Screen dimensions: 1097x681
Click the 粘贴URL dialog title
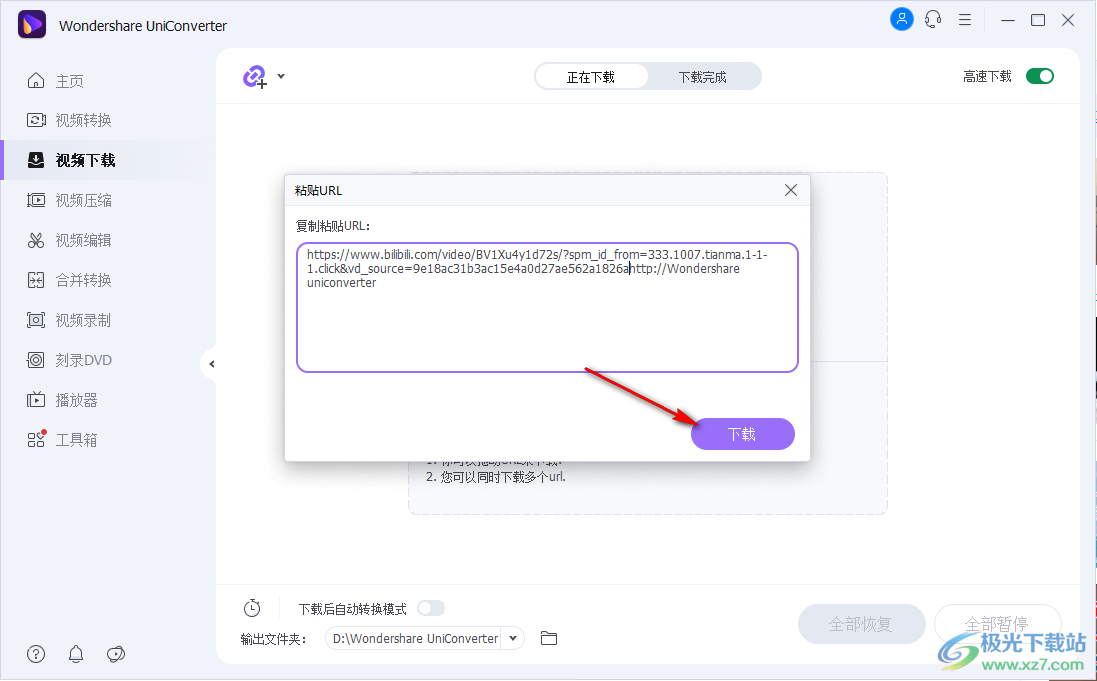tap(318, 190)
